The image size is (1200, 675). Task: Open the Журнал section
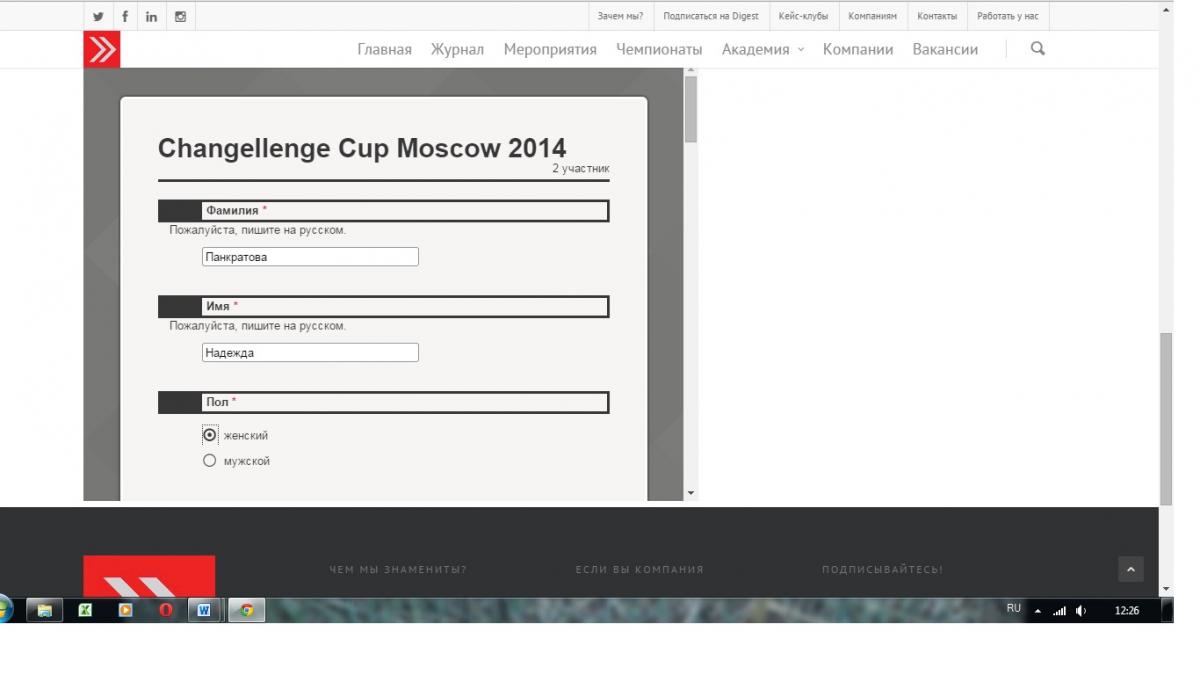457,49
